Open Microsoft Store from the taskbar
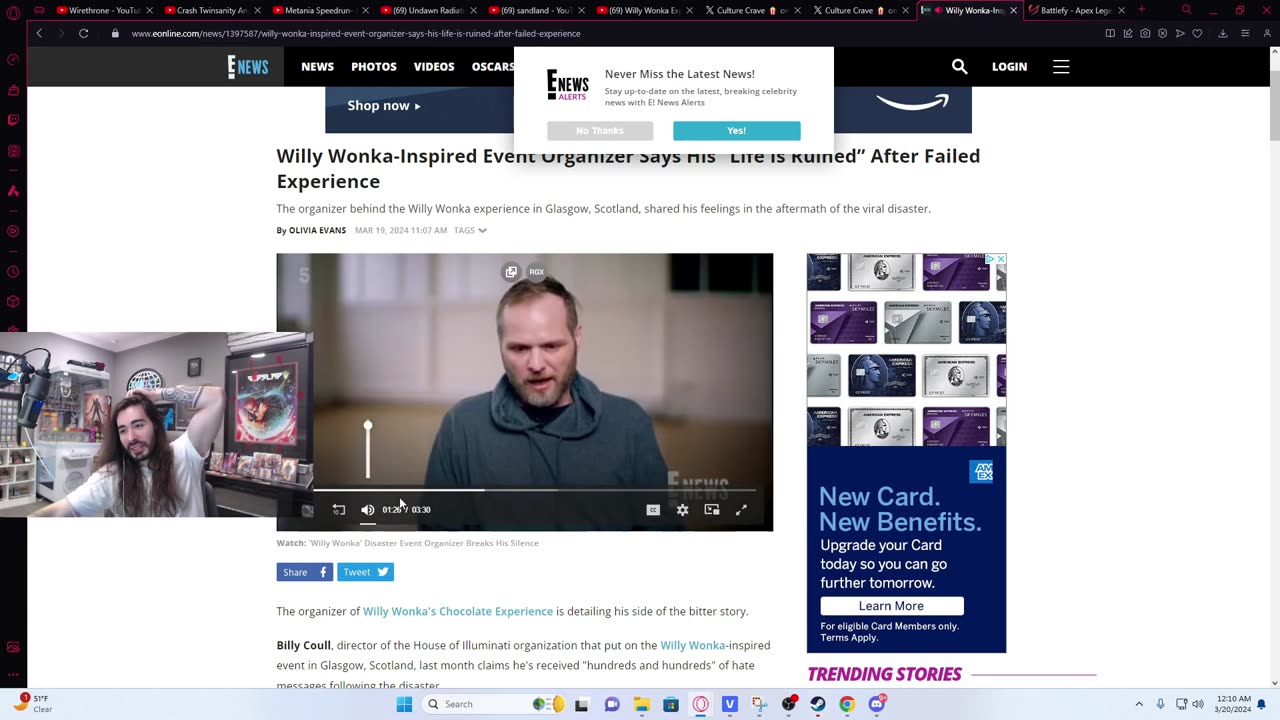The height and width of the screenshot is (720, 1280). pyautogui.click(x=671, y=704)
